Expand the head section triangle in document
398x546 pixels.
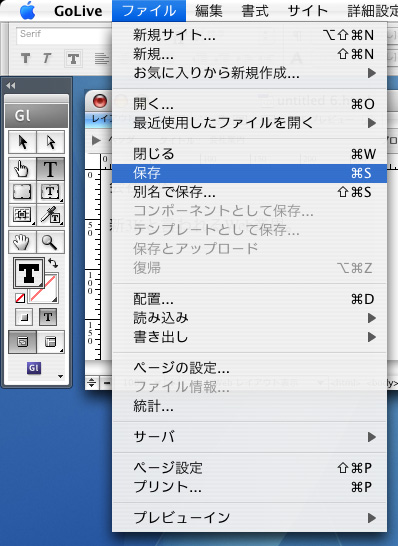[95, 140]
